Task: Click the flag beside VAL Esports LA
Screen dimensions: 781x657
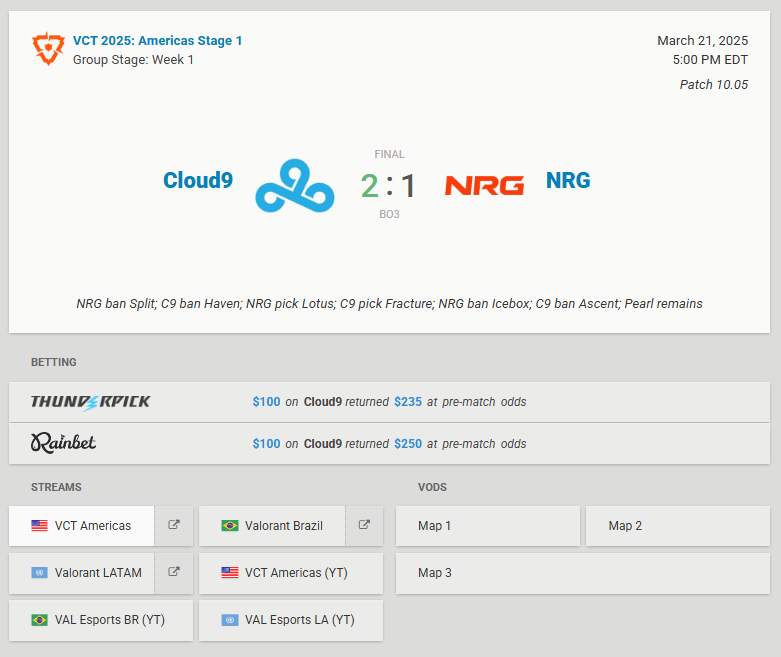Action: (x=230, y=620)
